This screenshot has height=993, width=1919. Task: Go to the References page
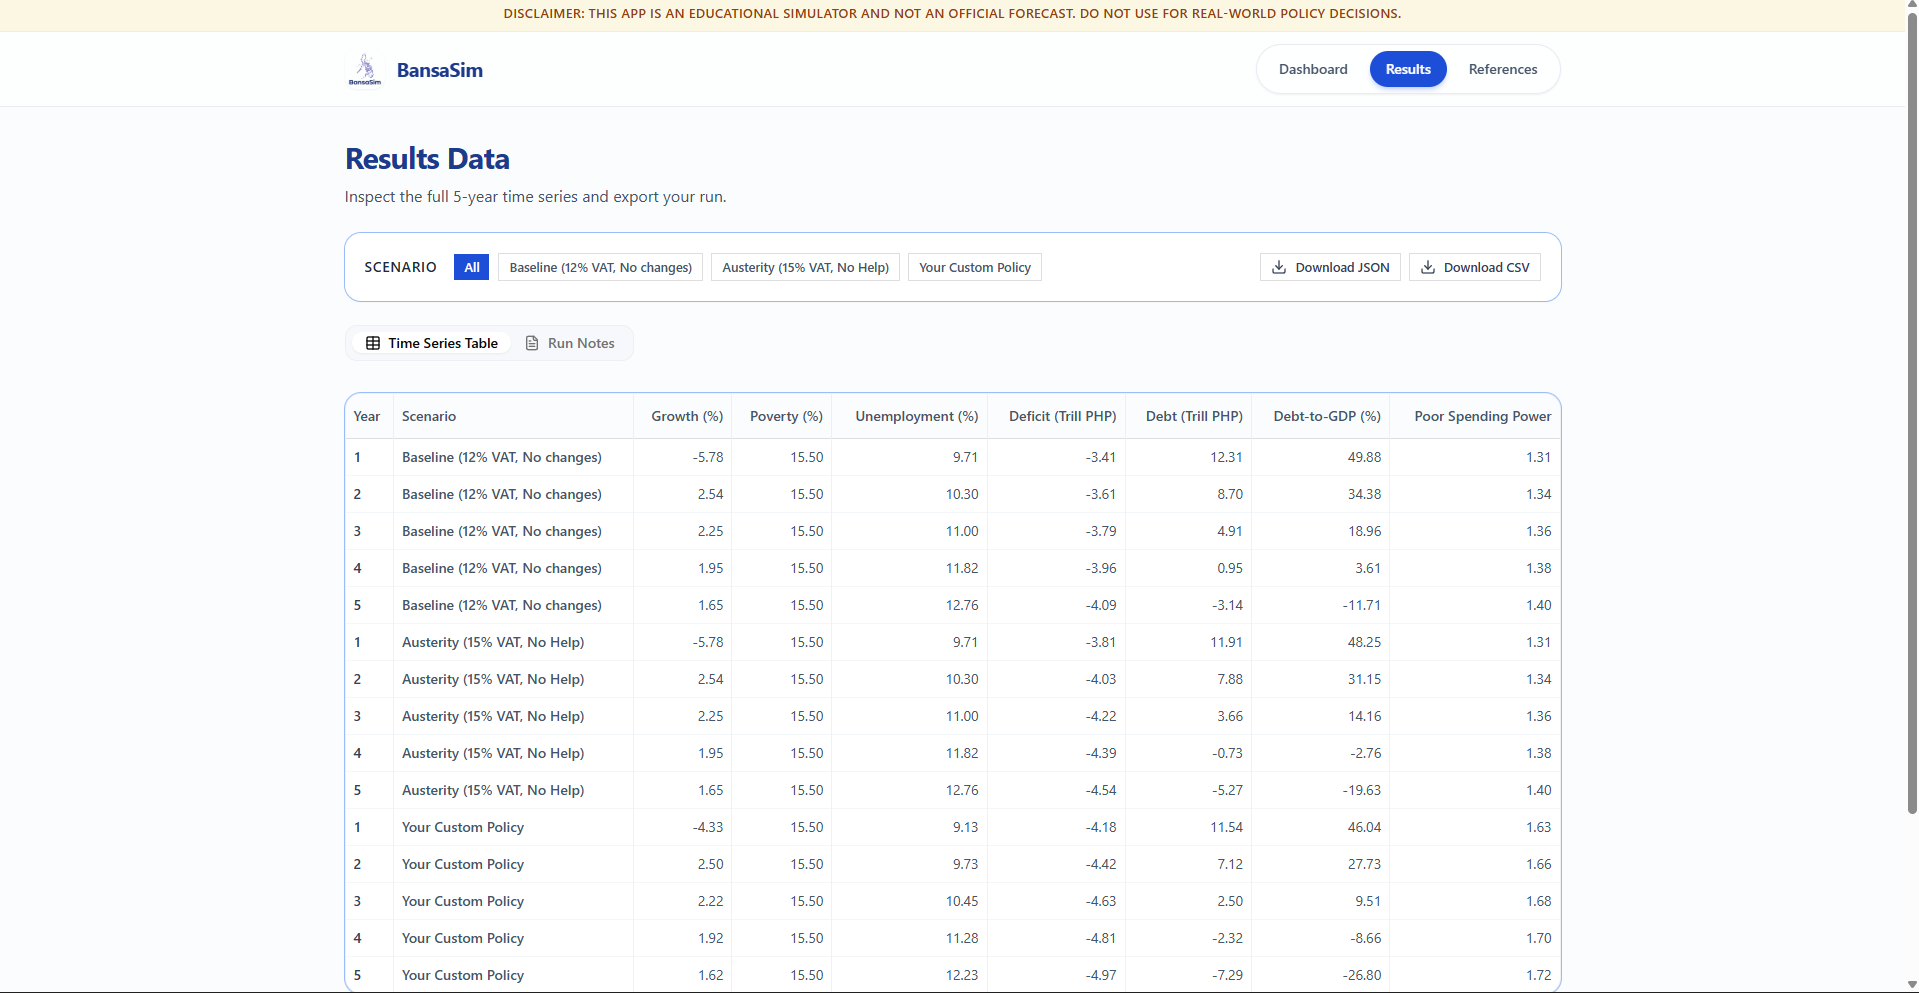(x=1503, y=69)
